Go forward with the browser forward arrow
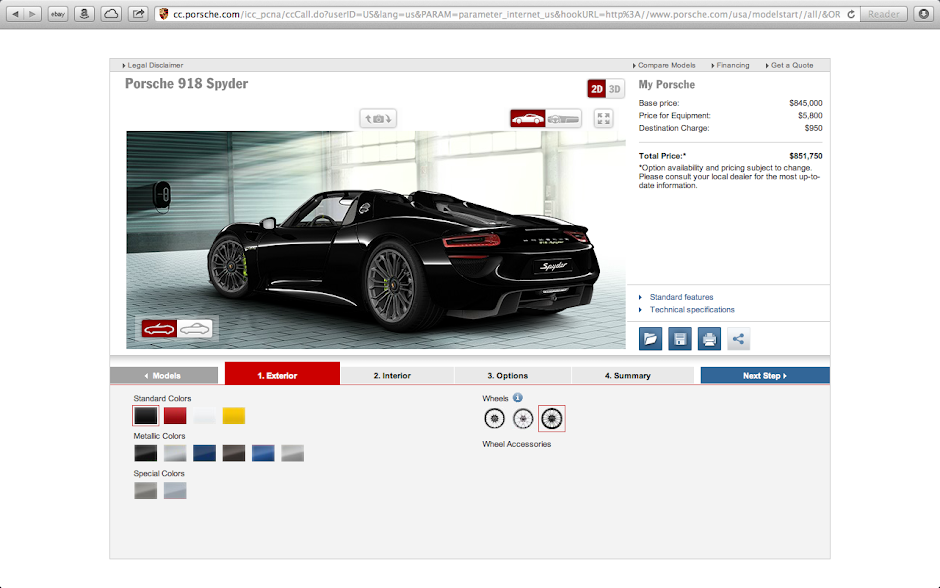 [33, 14]
